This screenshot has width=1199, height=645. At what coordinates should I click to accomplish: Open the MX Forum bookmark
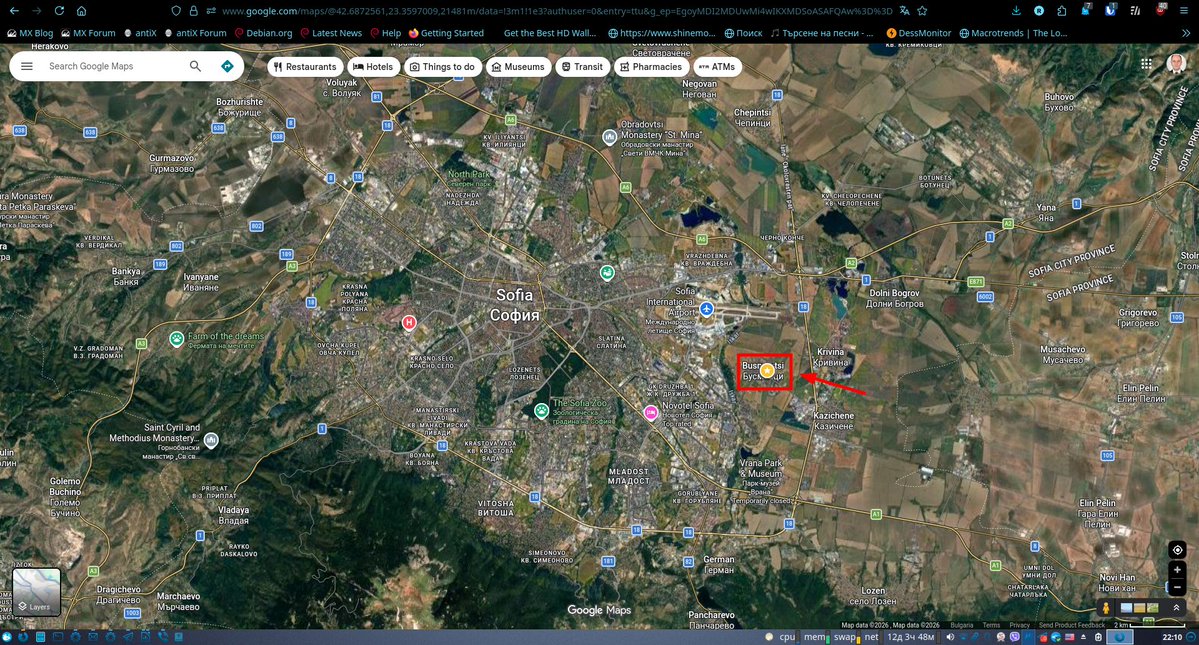coord(88,34)
